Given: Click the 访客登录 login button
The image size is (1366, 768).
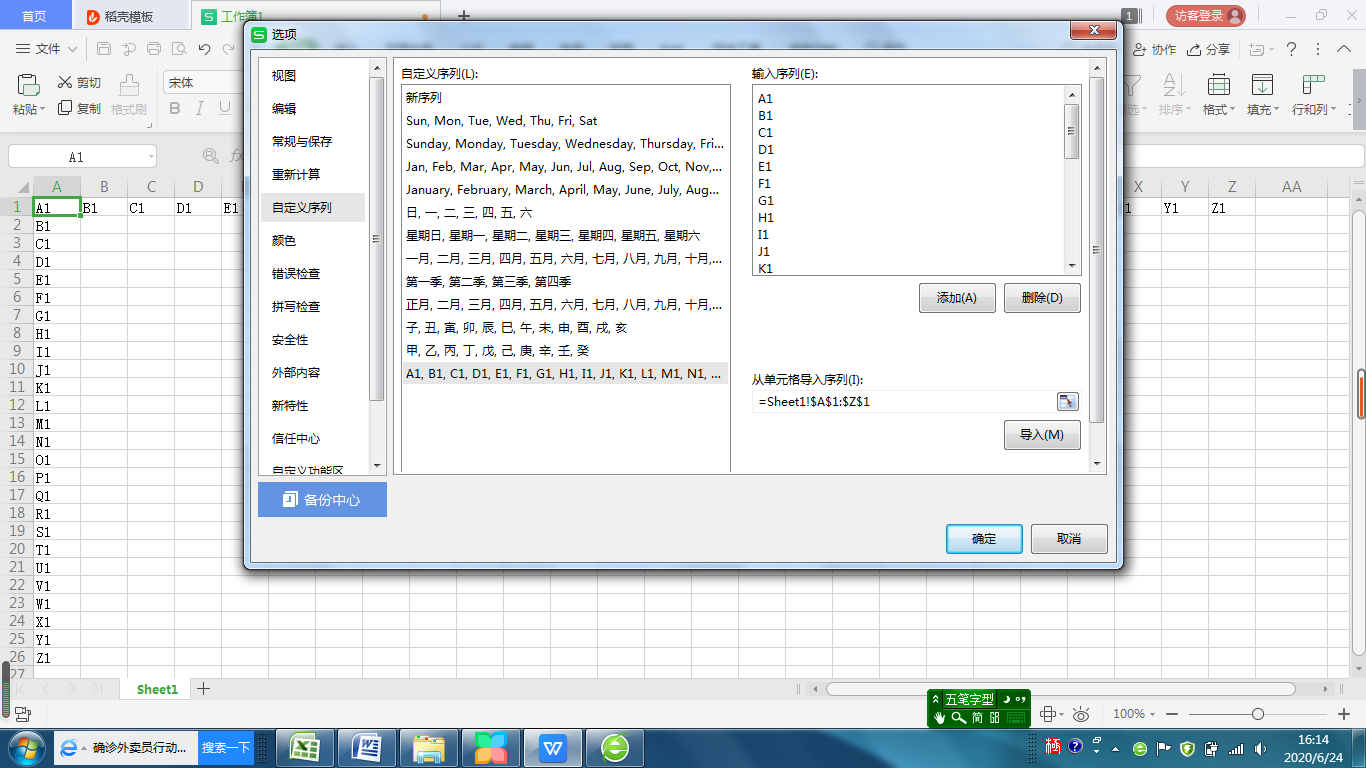Looking at the screenshot, I should click(1206, 16).
